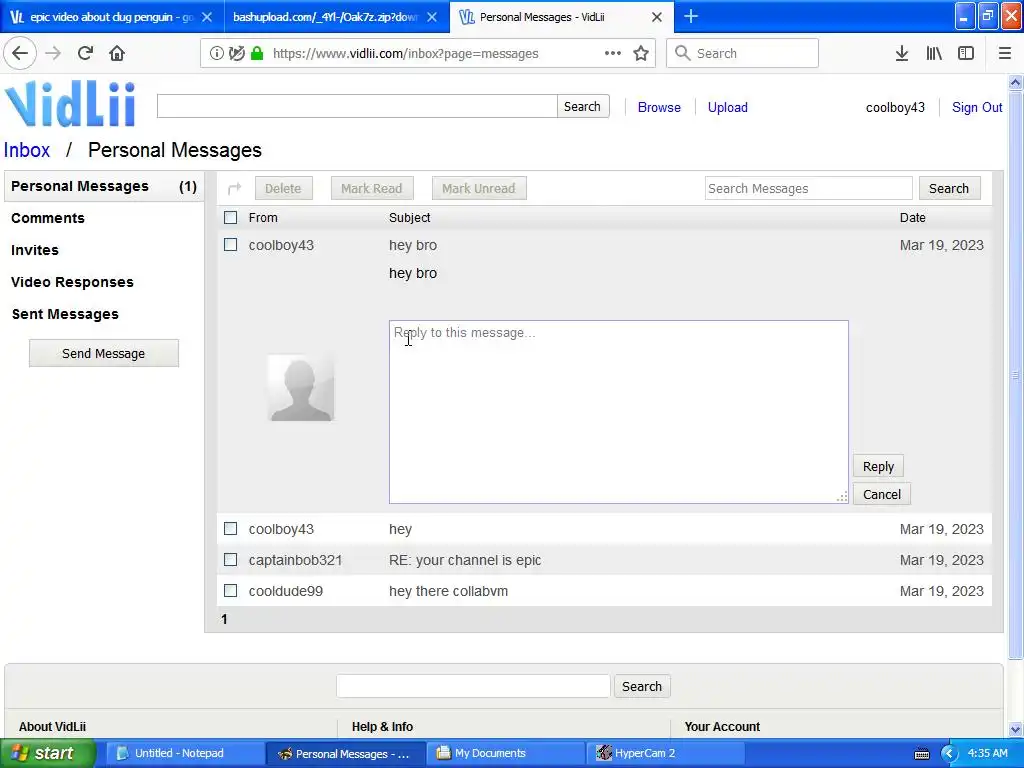Image resolution: width=1024 pixels, height=768 pixels.
Task: Click the VidLii logo
Action: click(x=70, y=104)
